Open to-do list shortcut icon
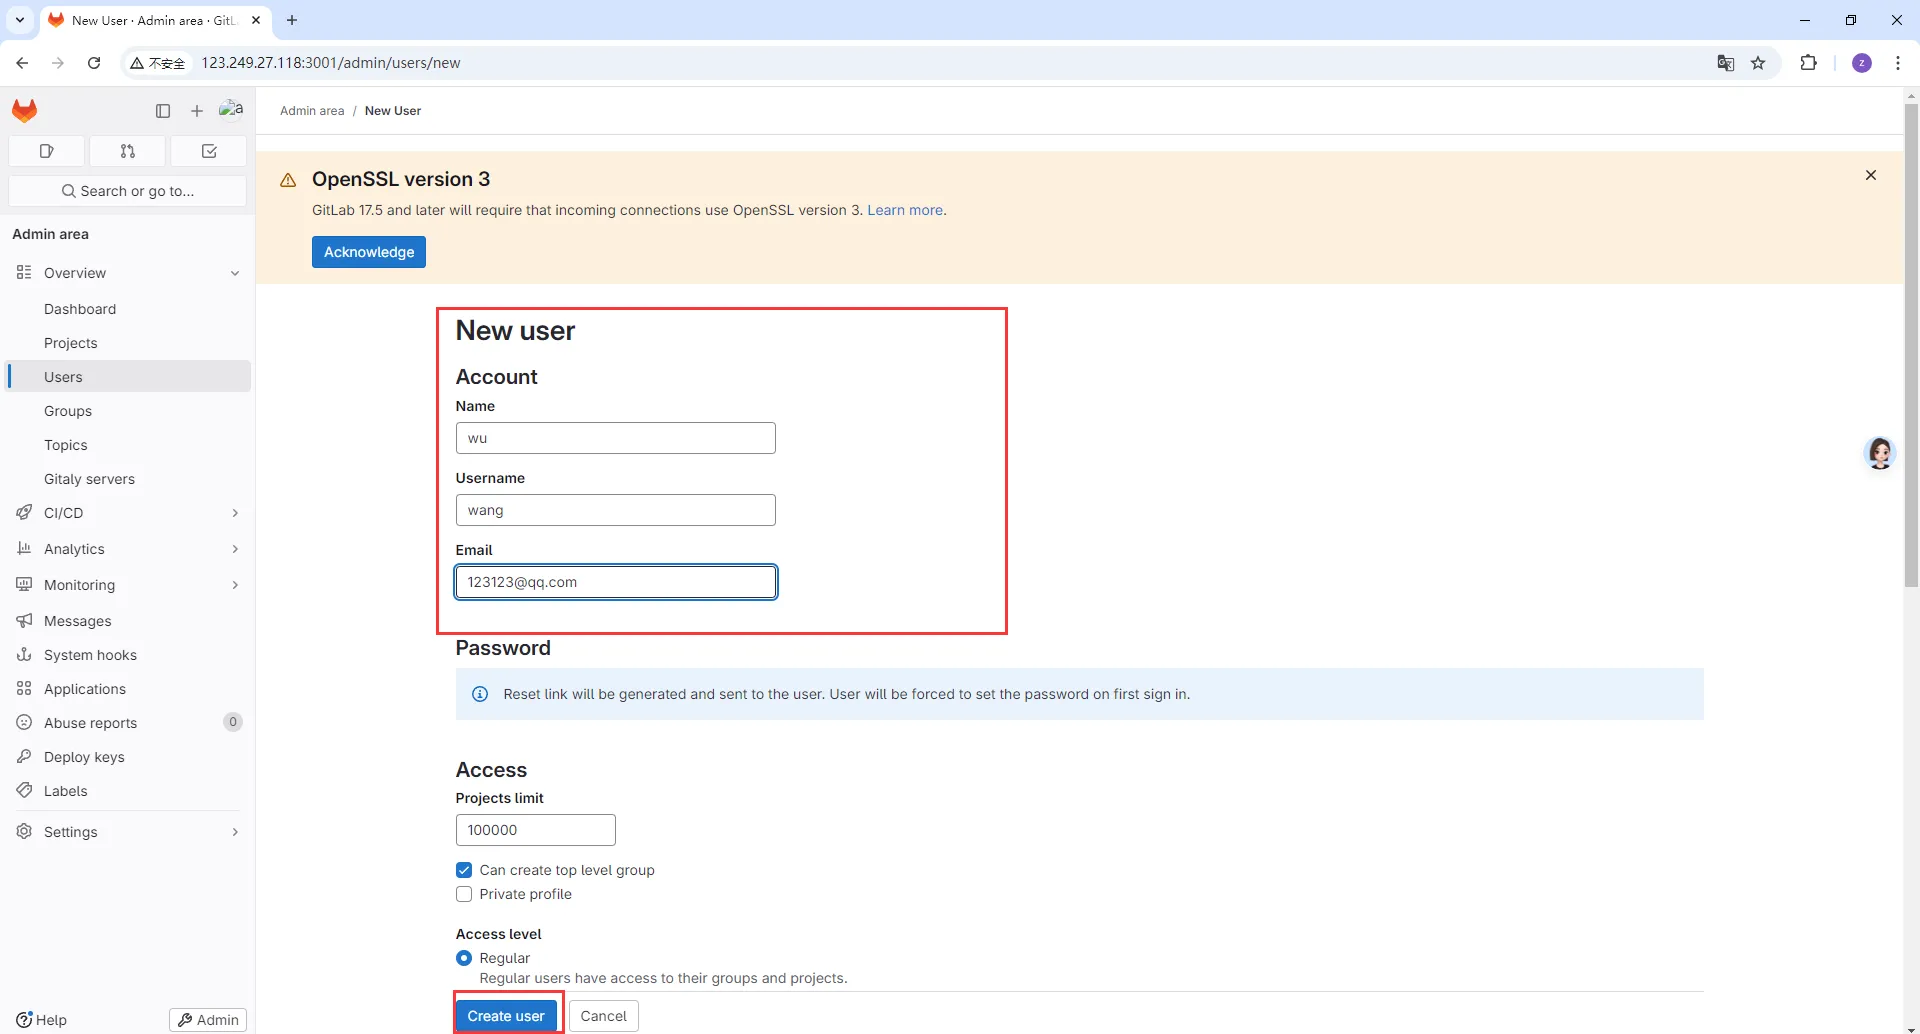The height and width of the screenshot is (1034, 1920). [x=209, y=151]
